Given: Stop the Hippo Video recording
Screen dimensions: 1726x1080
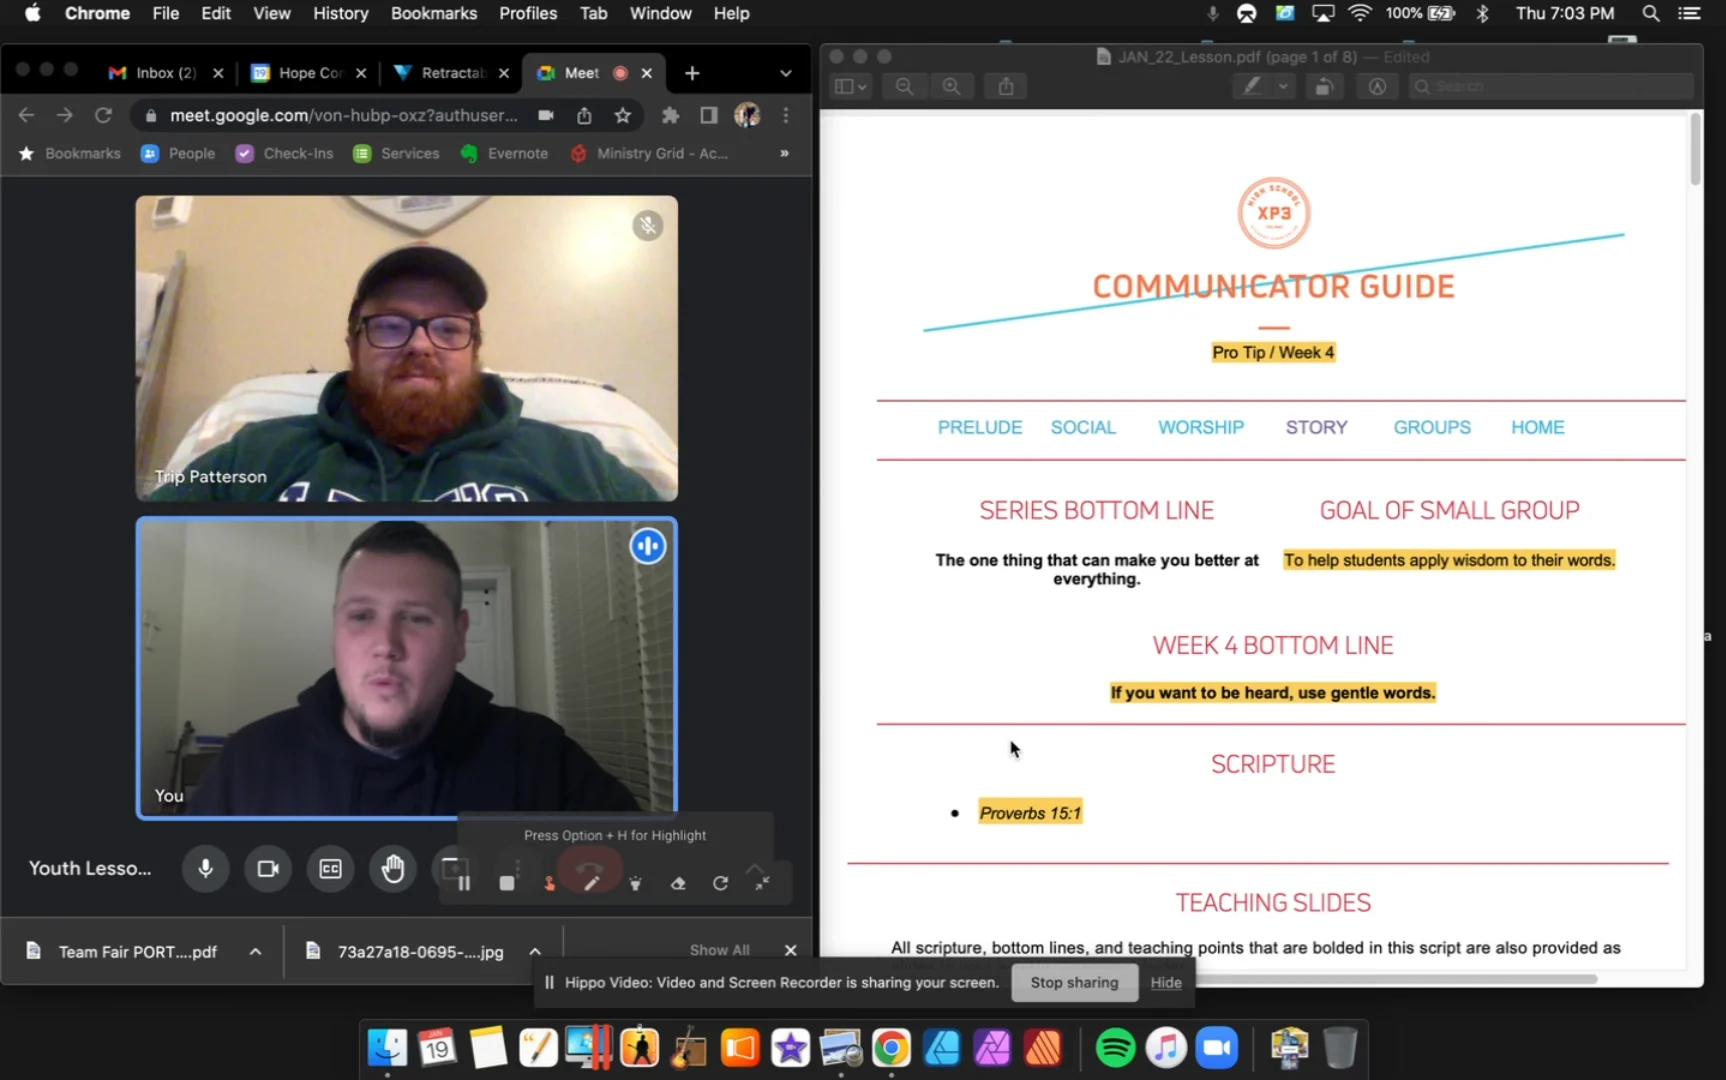Looking at the screenshot, I should pos(507,883).
